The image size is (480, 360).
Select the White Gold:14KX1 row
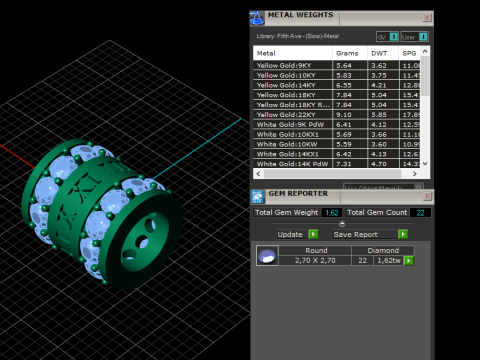click(336, 154)
